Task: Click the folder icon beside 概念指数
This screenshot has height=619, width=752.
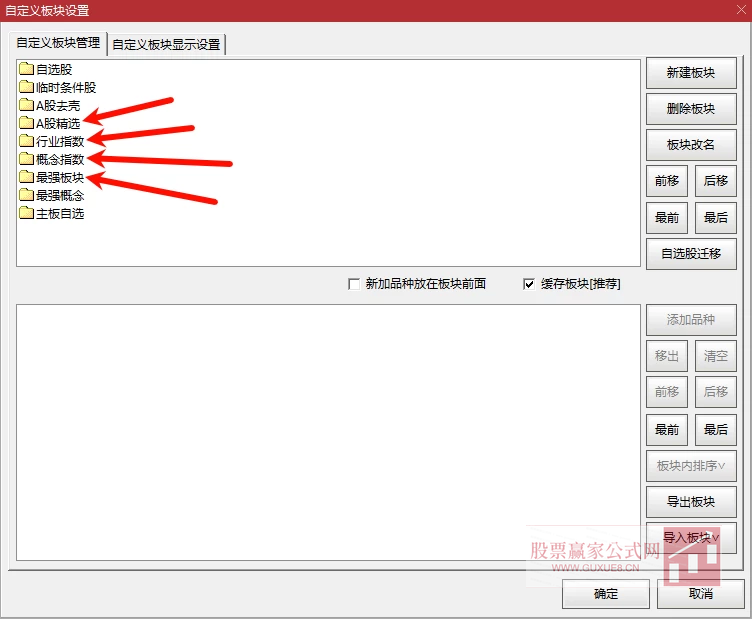Action: [26, 159]
